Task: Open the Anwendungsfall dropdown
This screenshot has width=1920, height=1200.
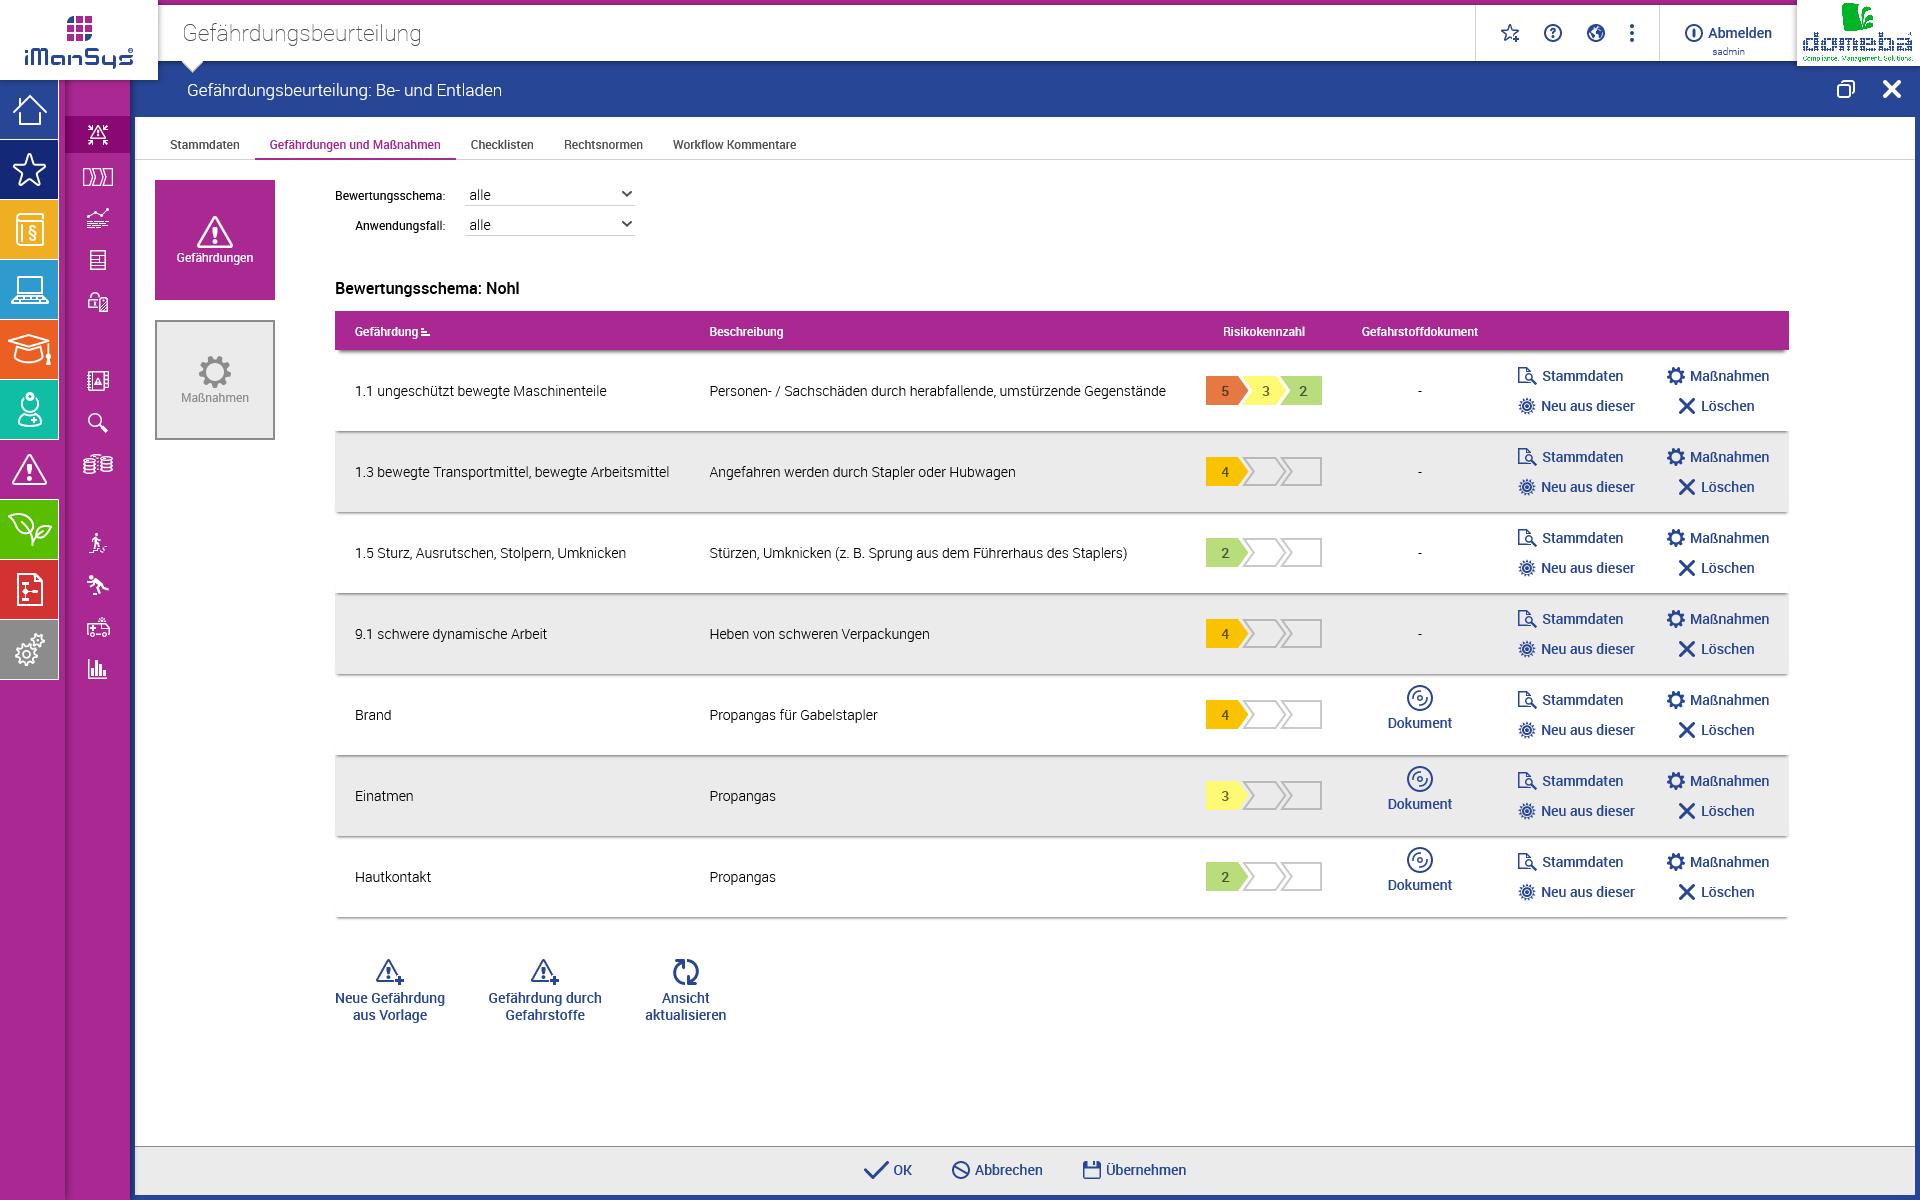Action: (548, 223)
